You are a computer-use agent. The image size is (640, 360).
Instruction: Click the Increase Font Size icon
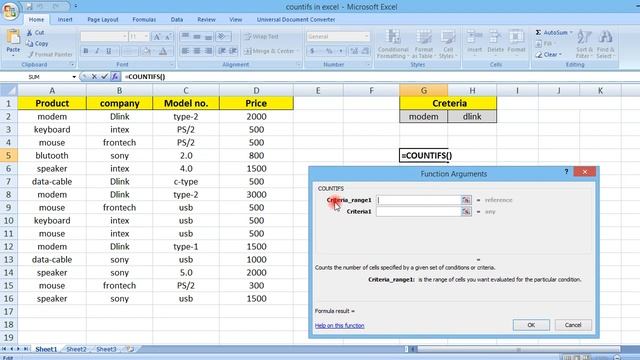point(157,37)
